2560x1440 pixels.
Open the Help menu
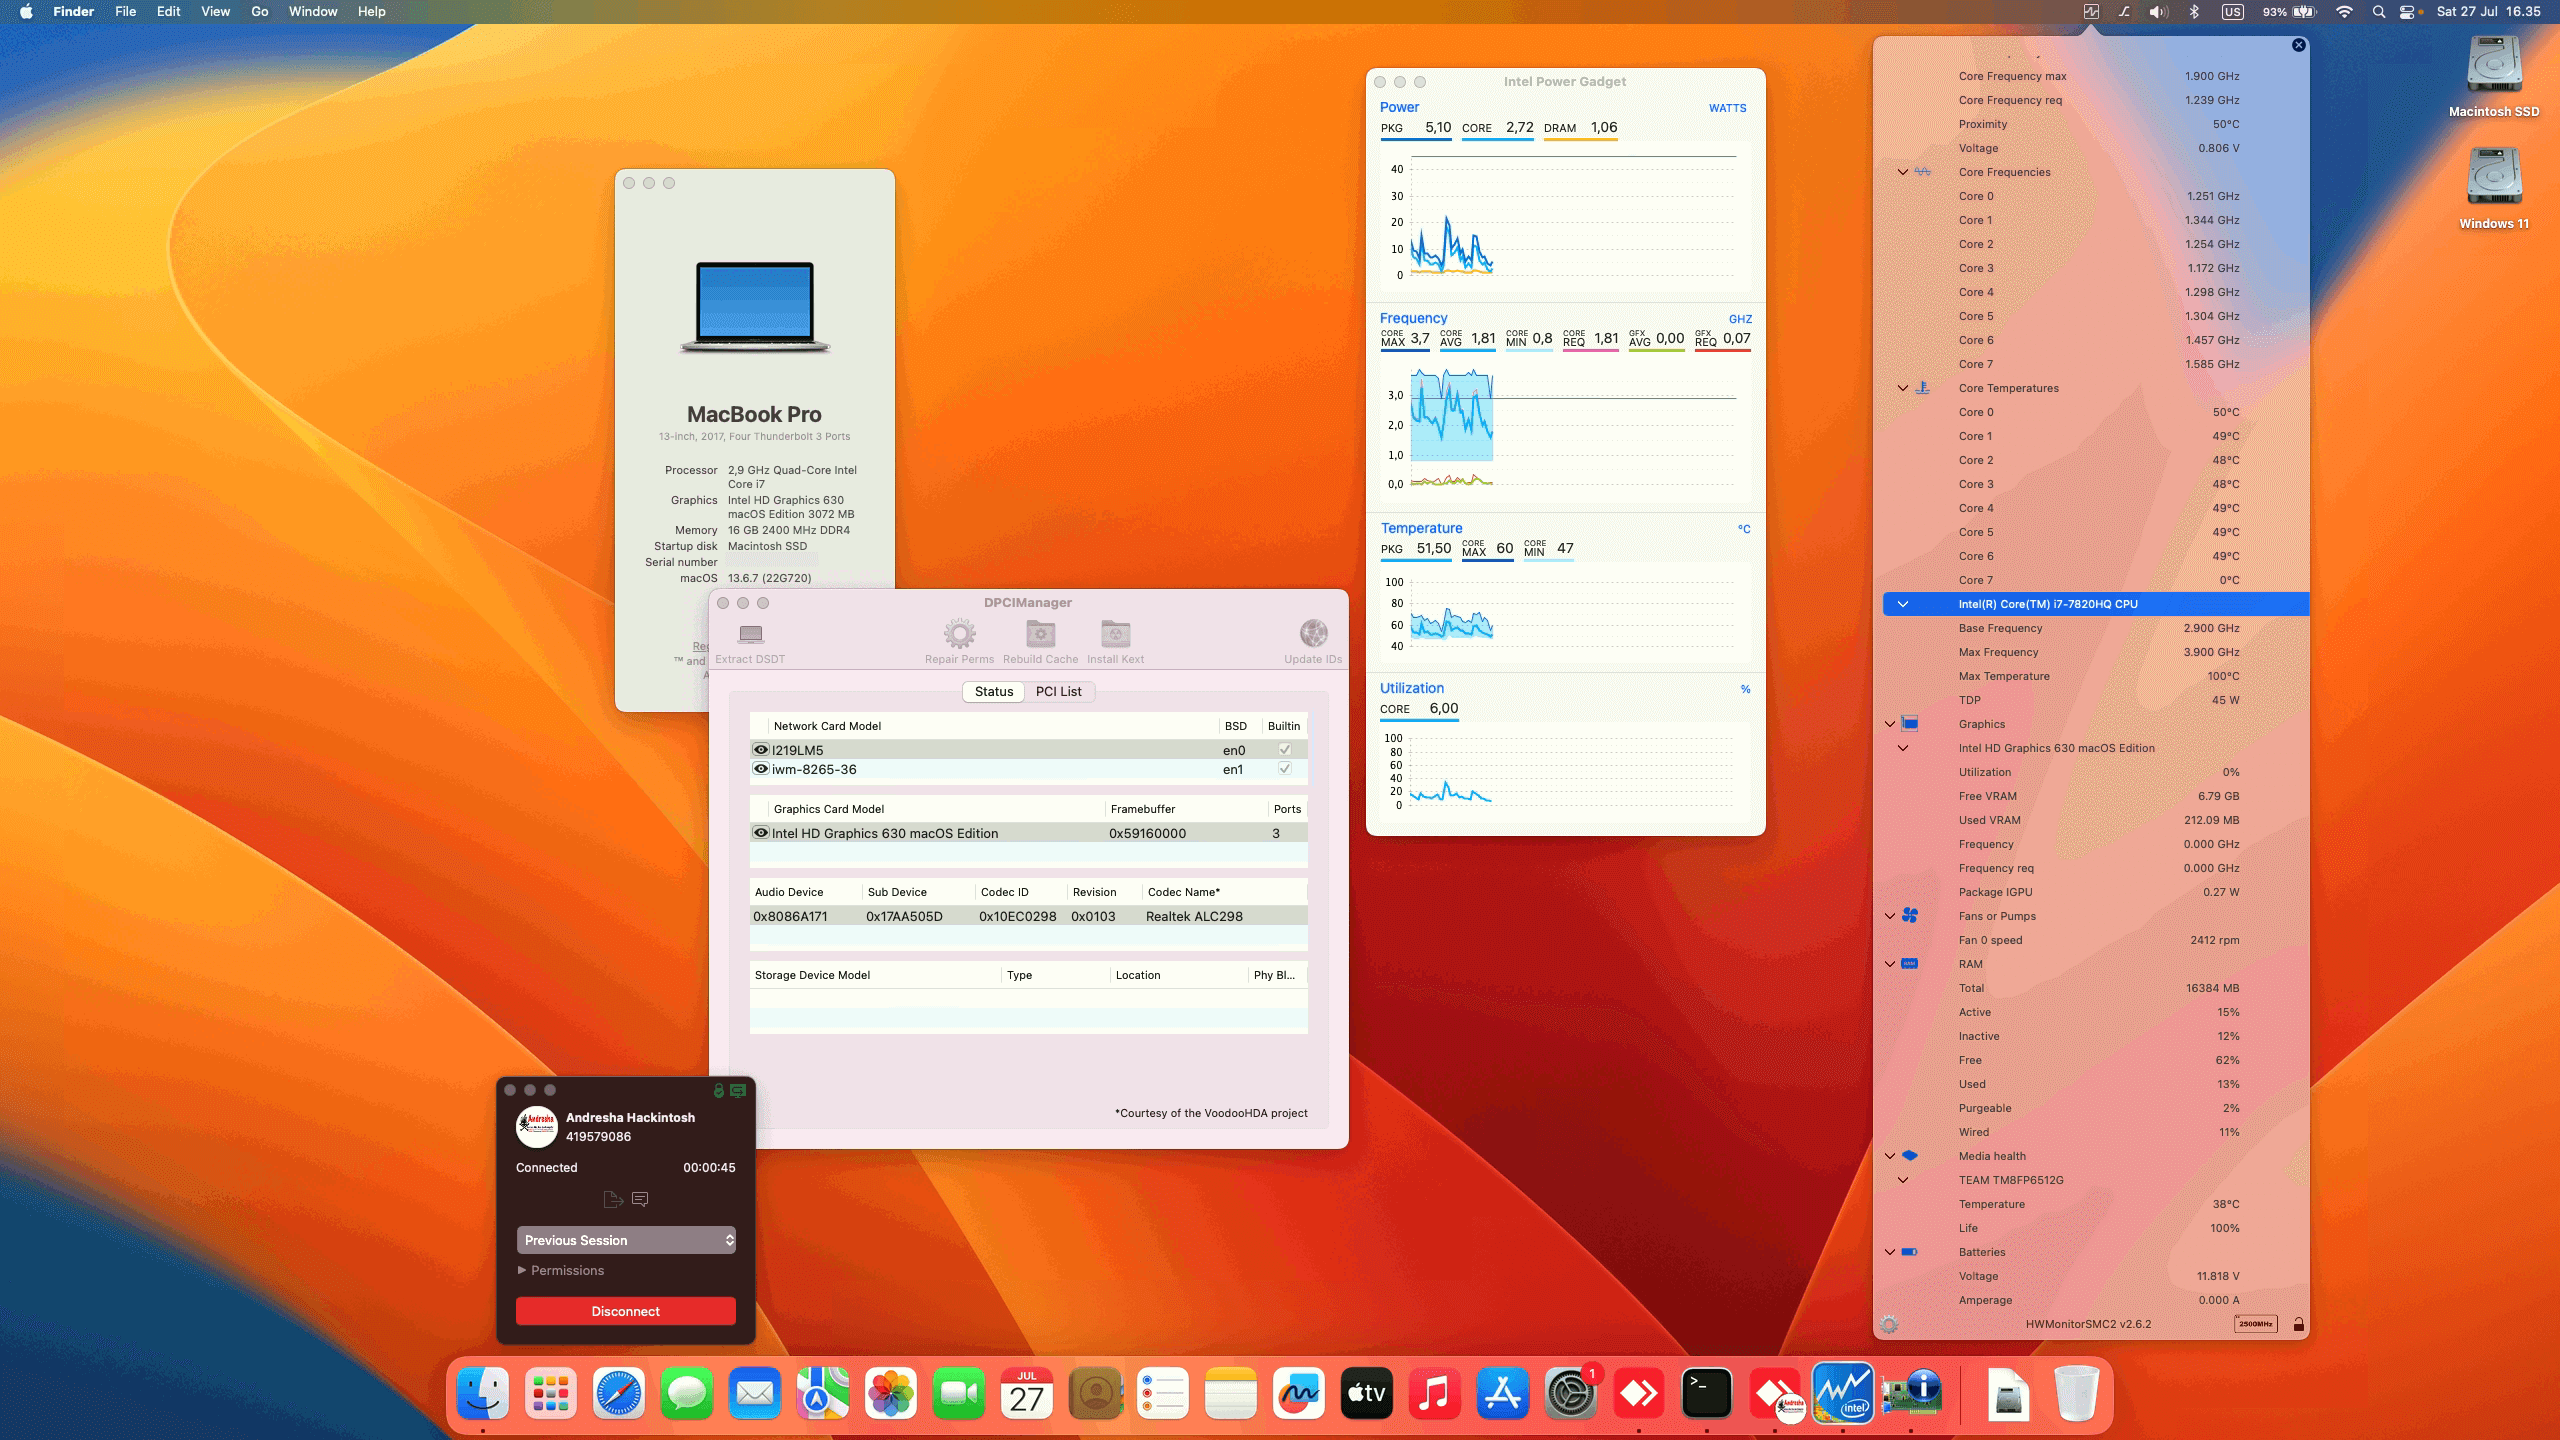tap(372, 12)
